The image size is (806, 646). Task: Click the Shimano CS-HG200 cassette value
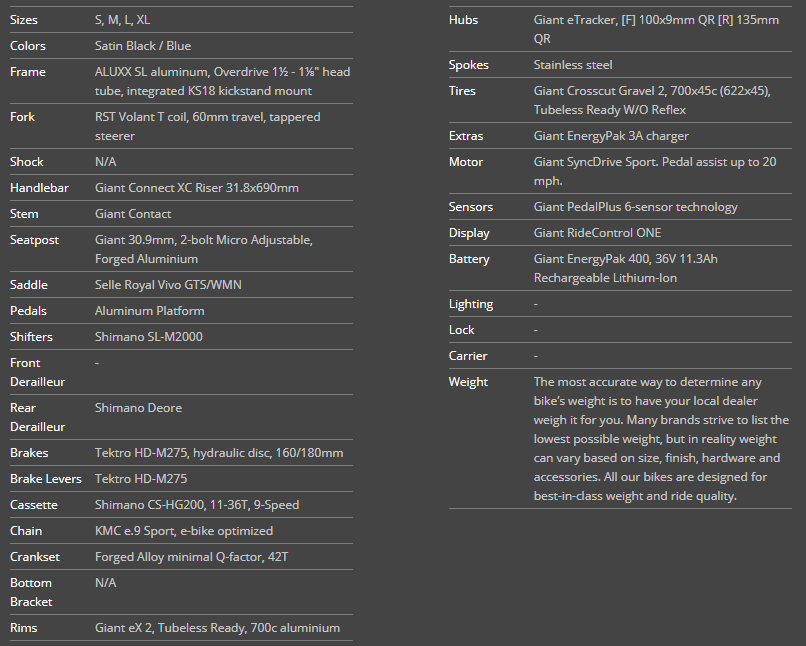point(196,505)
